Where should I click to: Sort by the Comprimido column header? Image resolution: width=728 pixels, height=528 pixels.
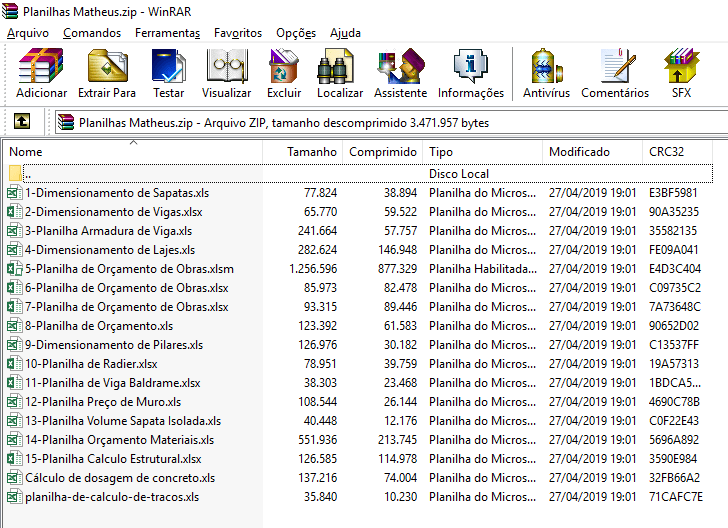(x=383, y=152)
